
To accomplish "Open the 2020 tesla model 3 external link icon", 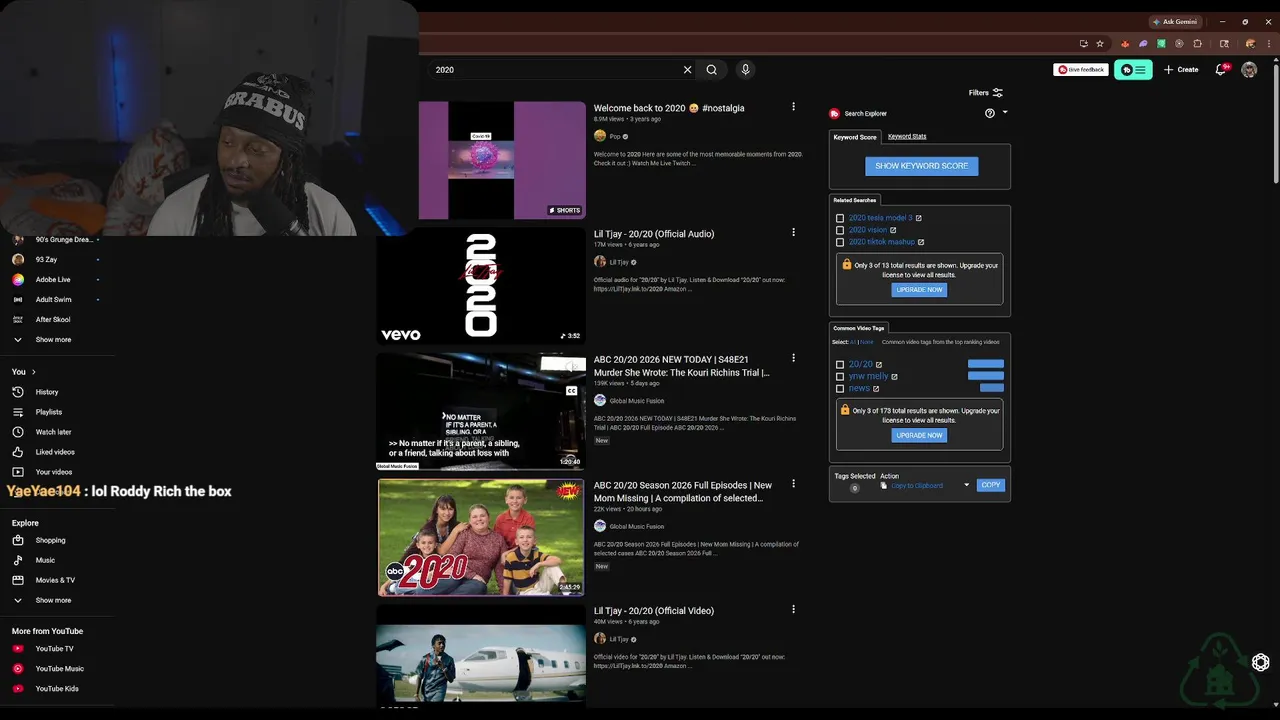I will [x=918, y=218].
